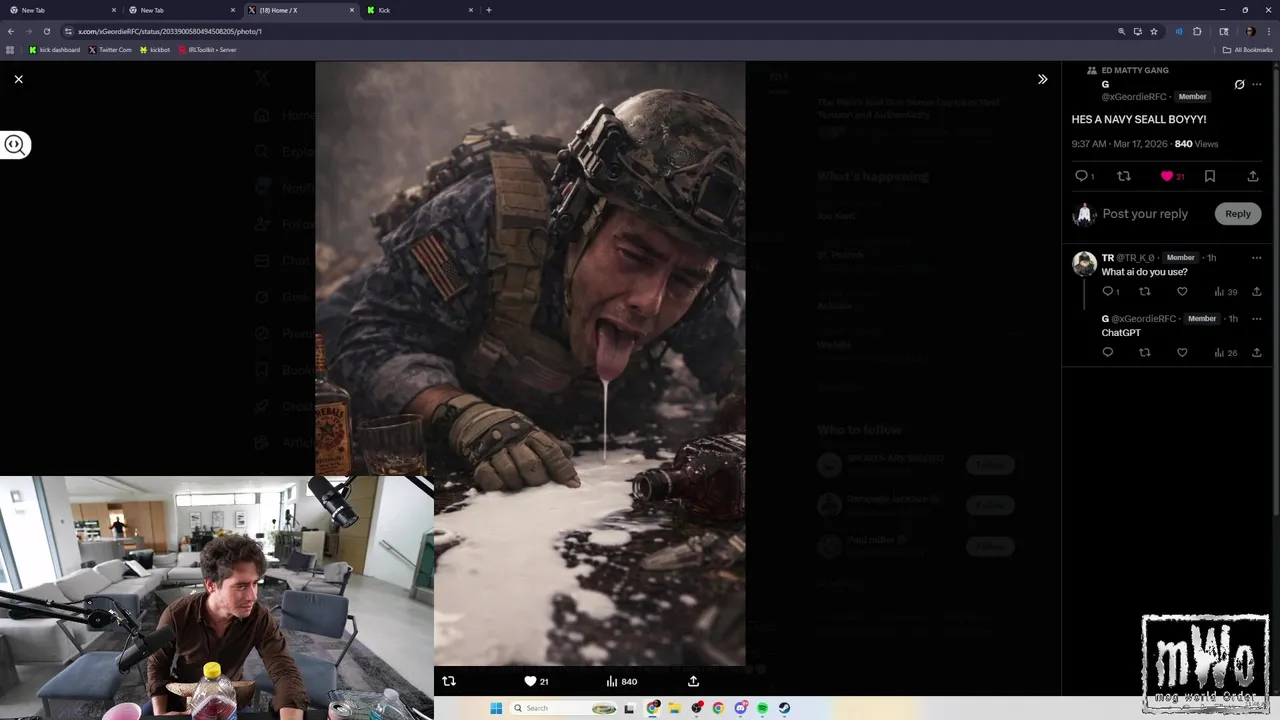This screenshot has width=1280, height=720.
Task: Like the 'What ai do you use?' comment
Action: pos(1182,292)
